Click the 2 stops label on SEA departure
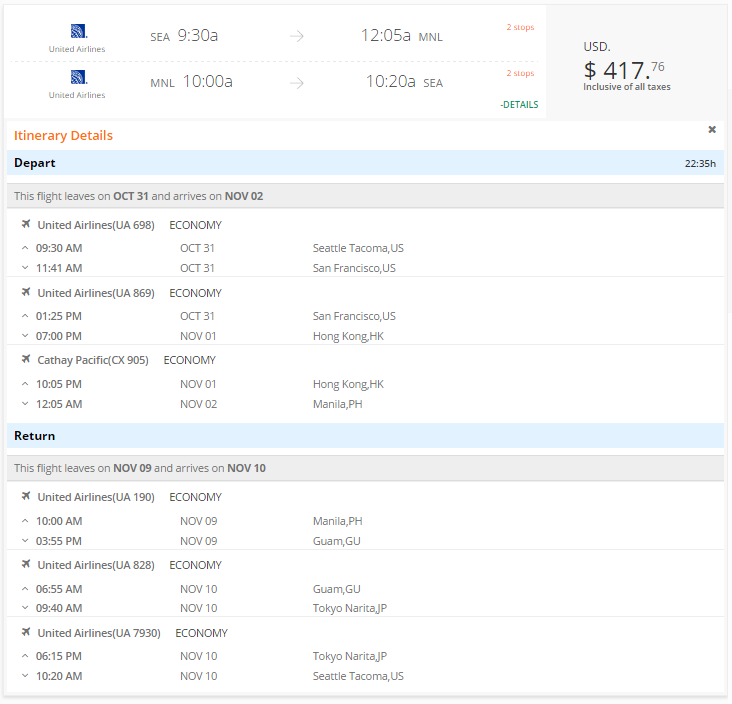 pos(520,27)
